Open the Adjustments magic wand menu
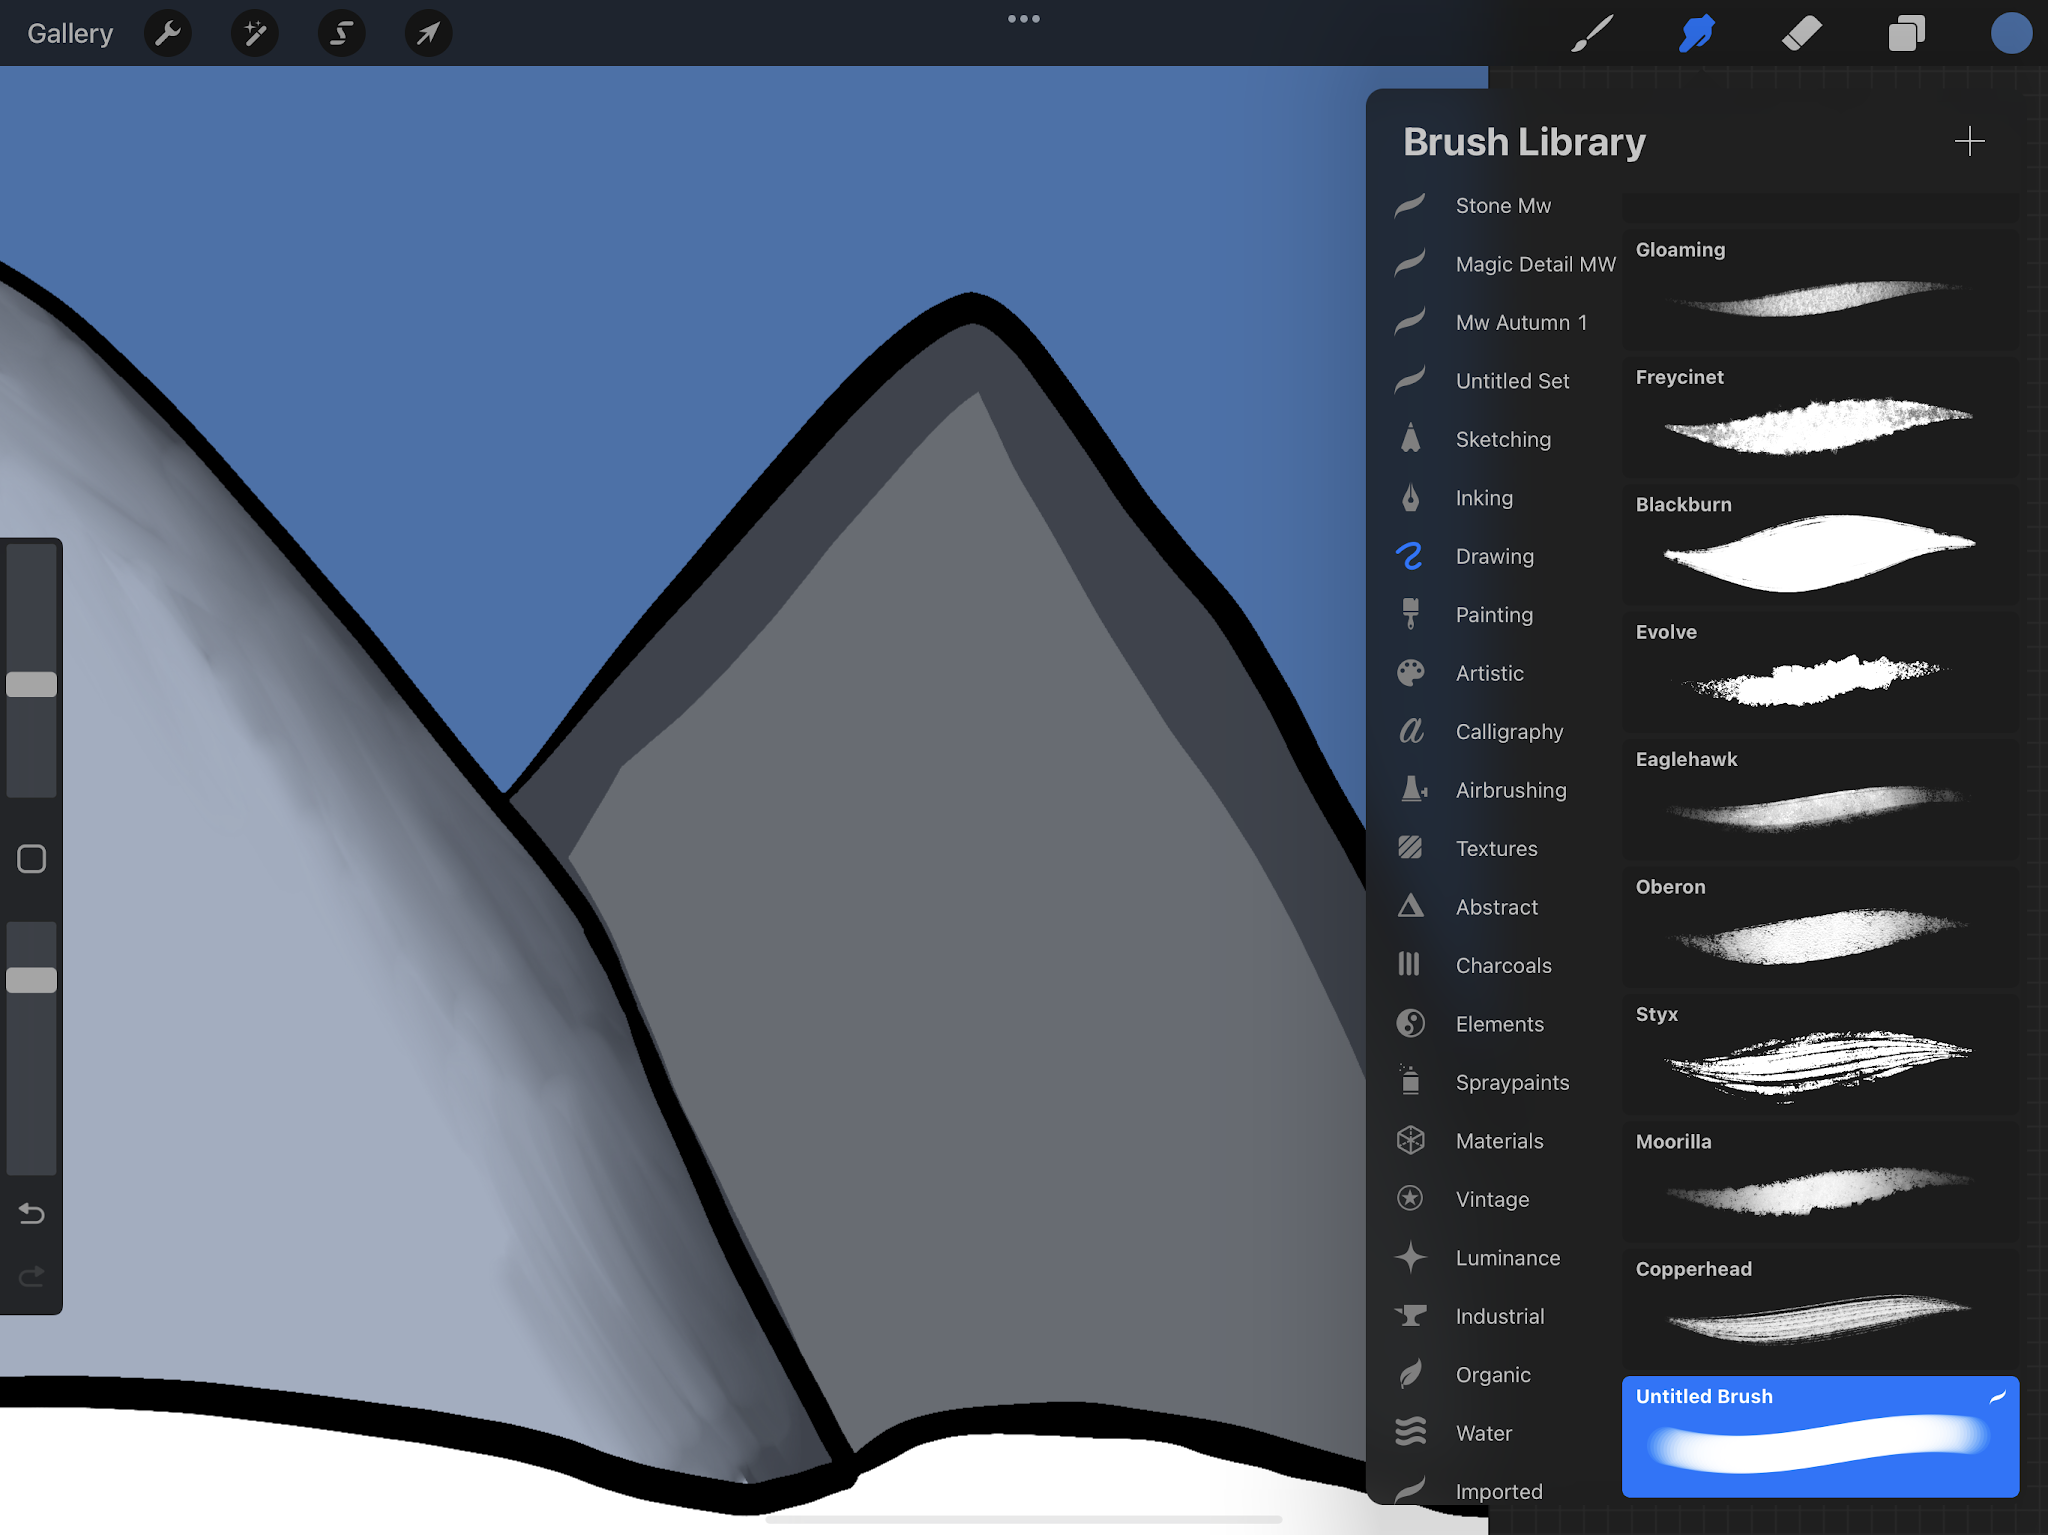Viewport: 2048px width, 1535px height. point(255,34)
